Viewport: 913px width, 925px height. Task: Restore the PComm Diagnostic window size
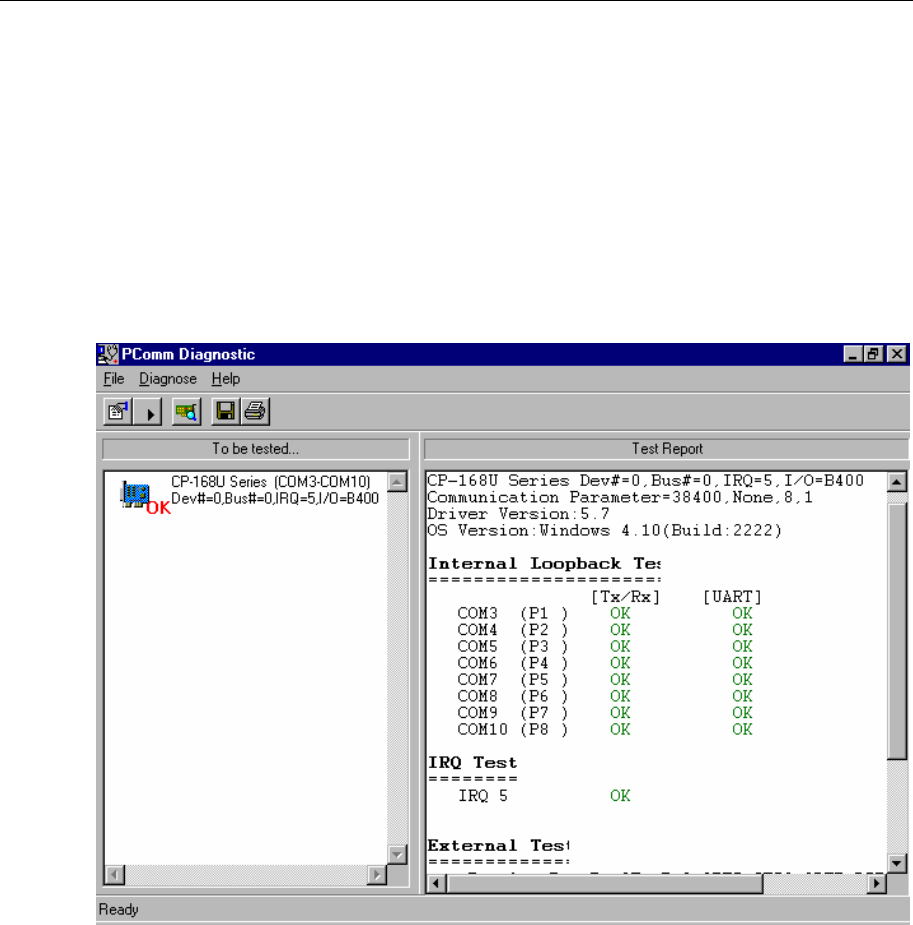tap(873, 354)
